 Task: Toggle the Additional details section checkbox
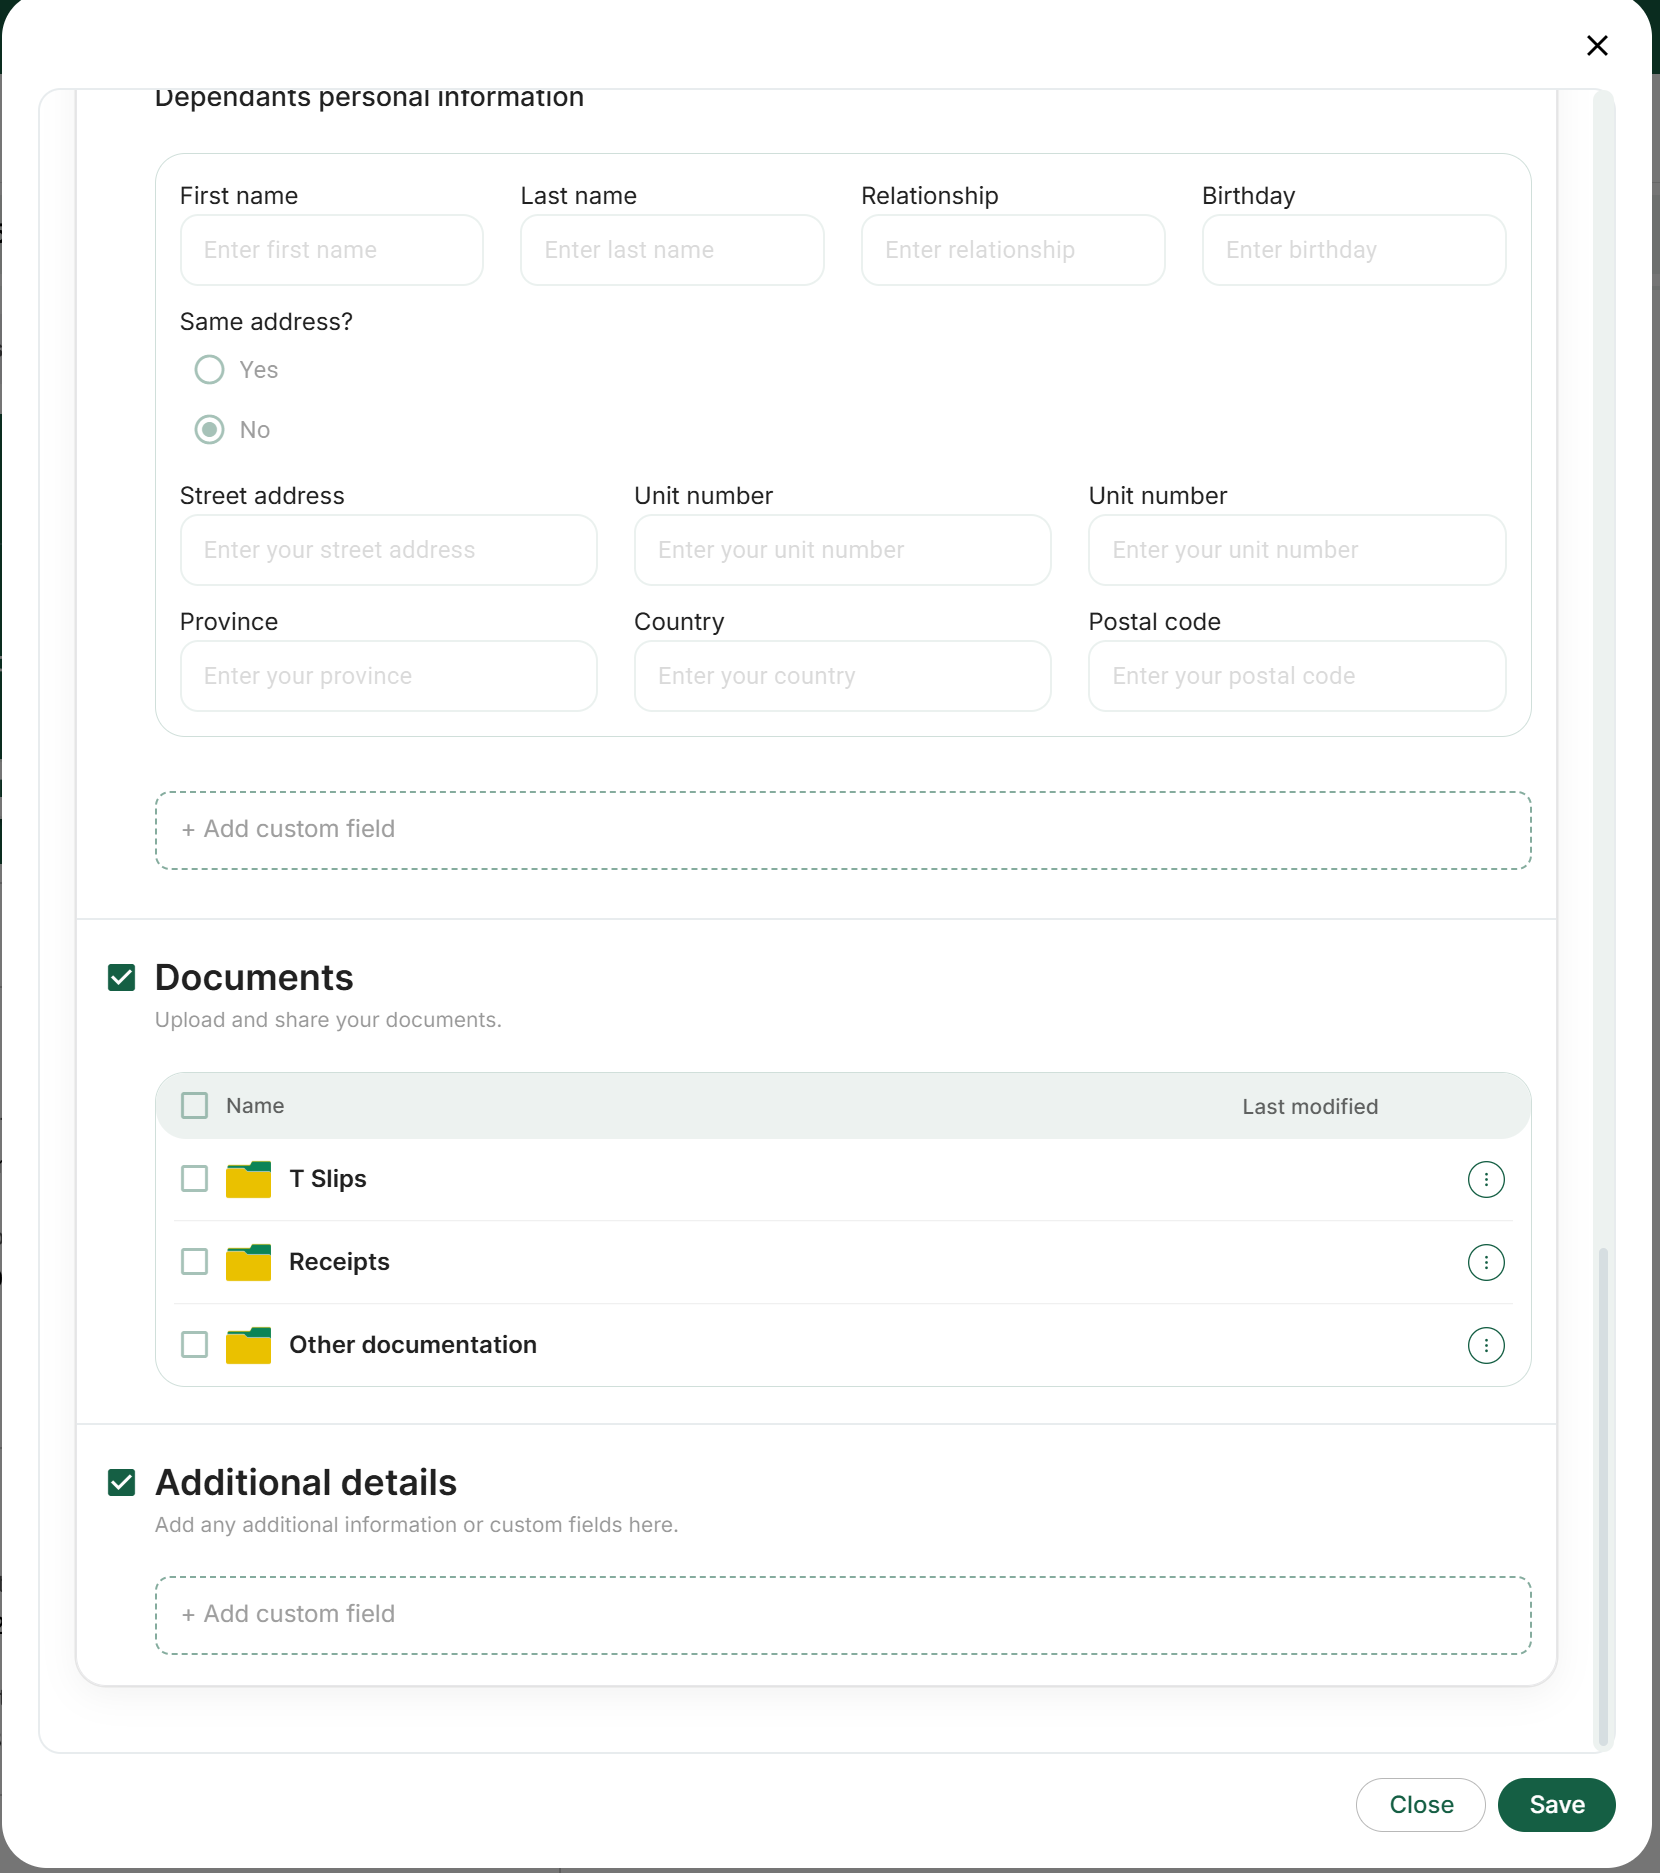(122, 1483)
